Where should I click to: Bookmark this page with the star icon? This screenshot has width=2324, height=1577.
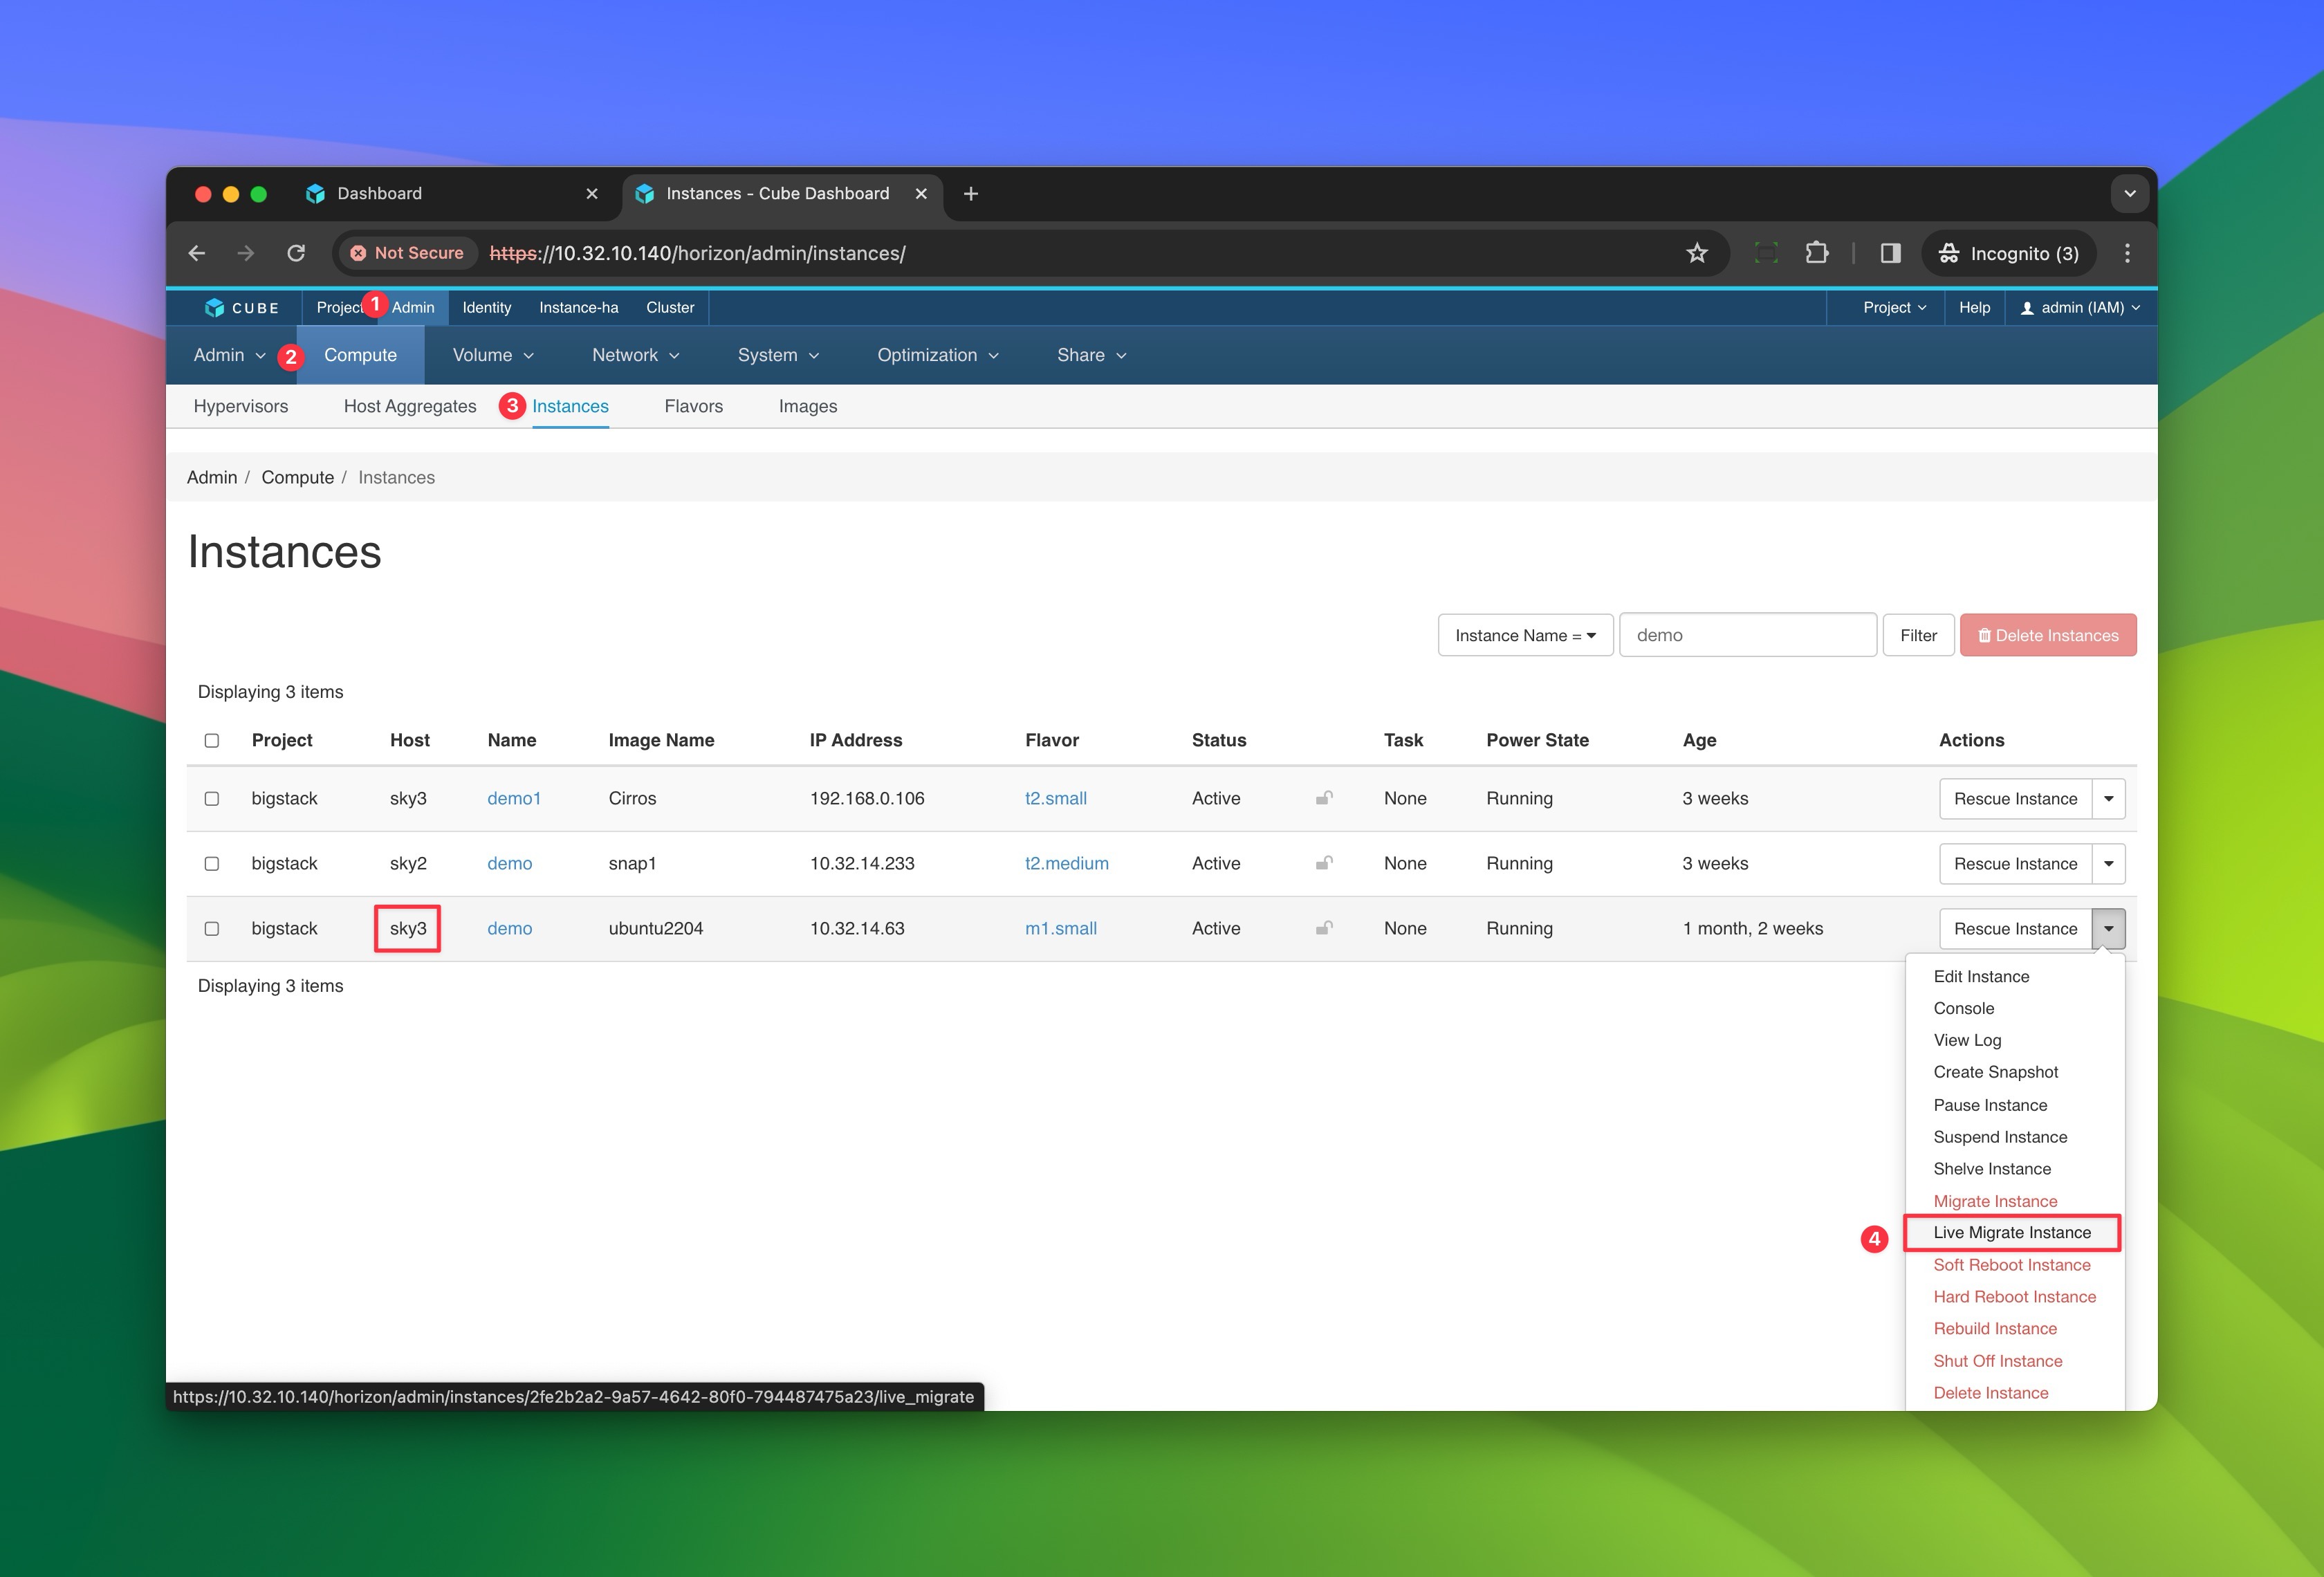[x=1697, y=253]
